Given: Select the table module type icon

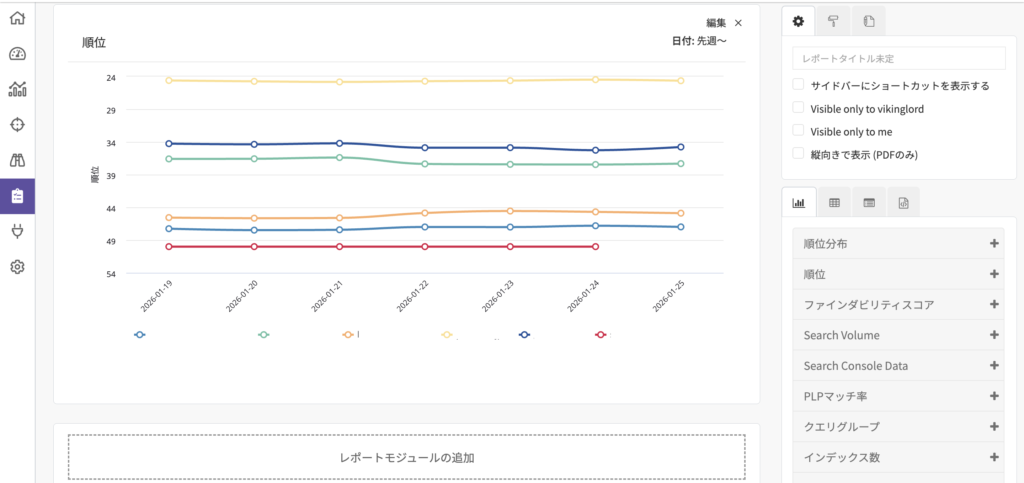Looking at the screenshot, I should (834, 203).
